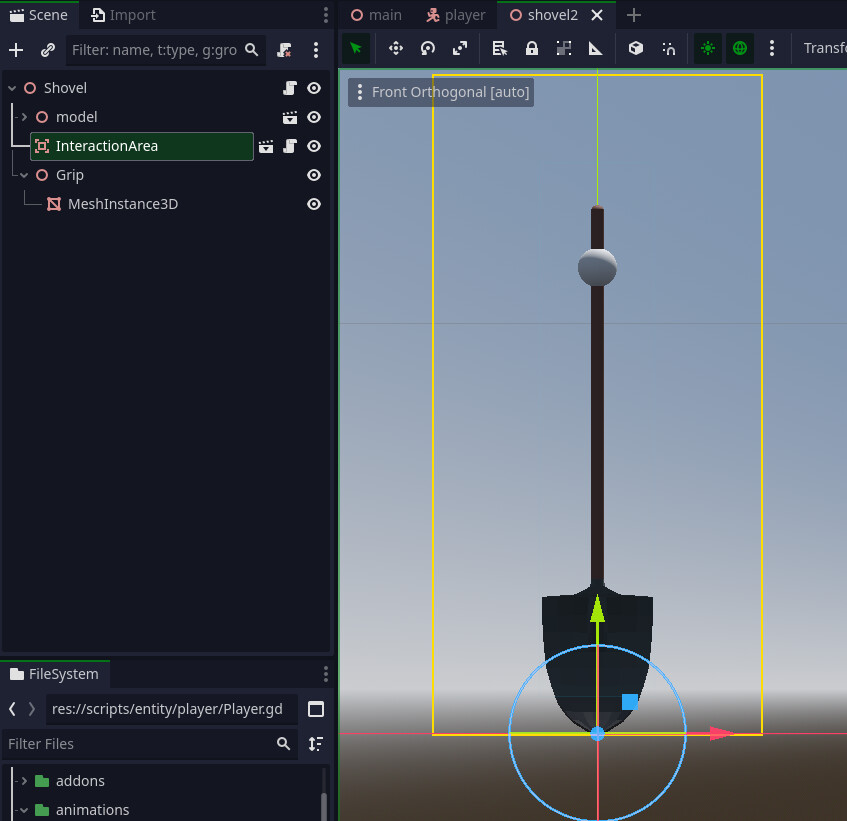
Task: Switch to Move mode tool
Action: coord(395,48)
